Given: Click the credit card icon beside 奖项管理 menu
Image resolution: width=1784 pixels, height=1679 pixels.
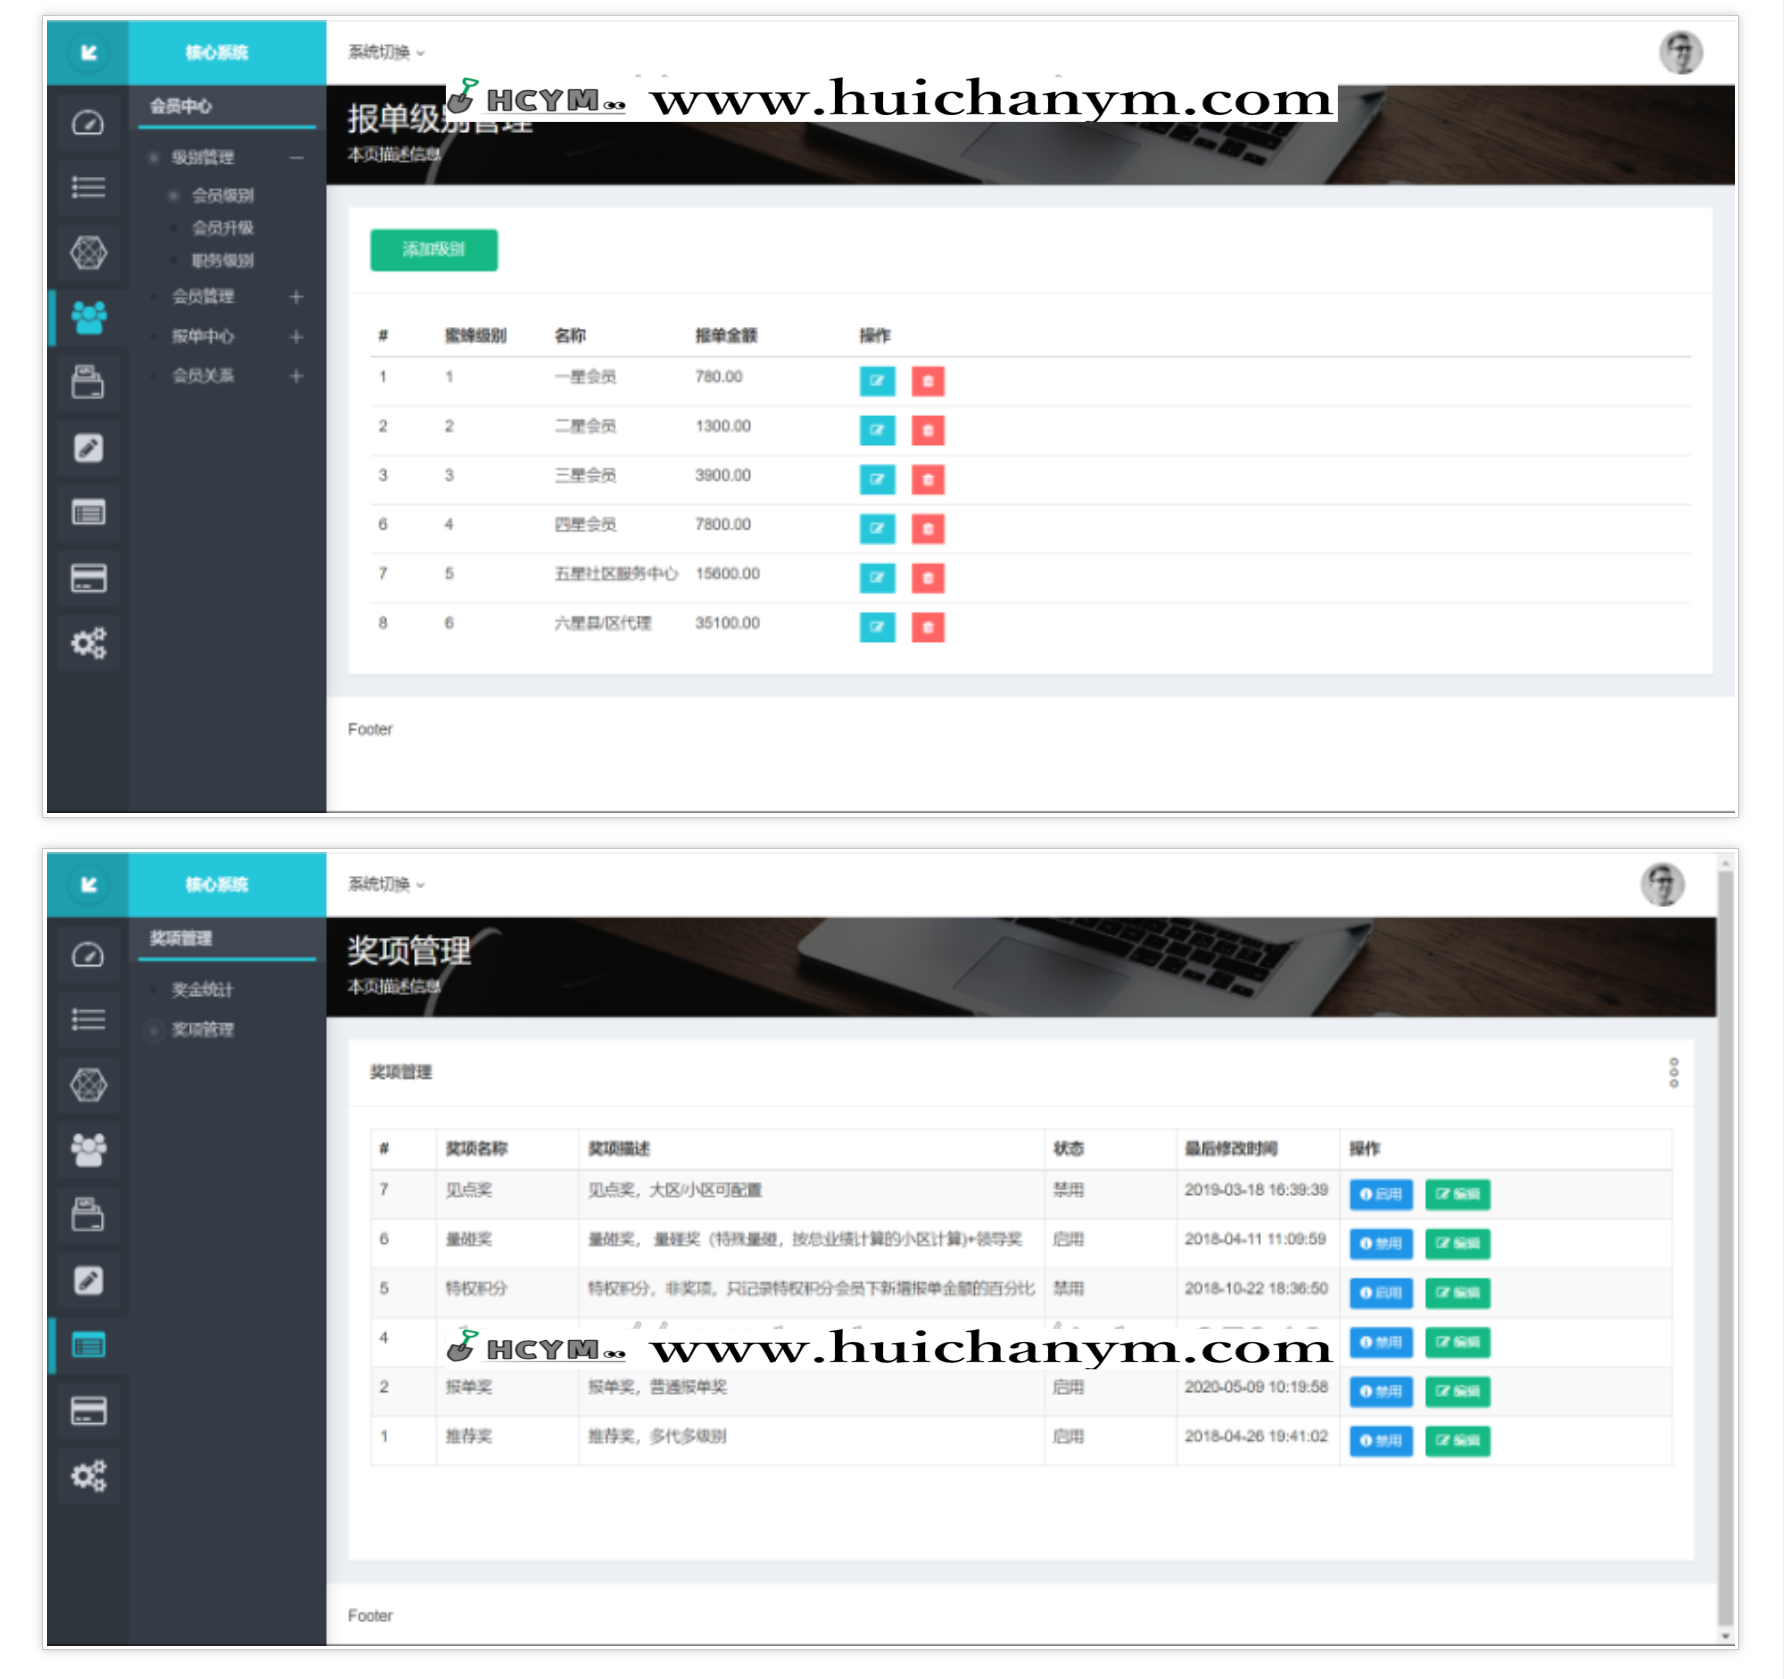Looking at the screenshot, I should [x=88, y=1411].
